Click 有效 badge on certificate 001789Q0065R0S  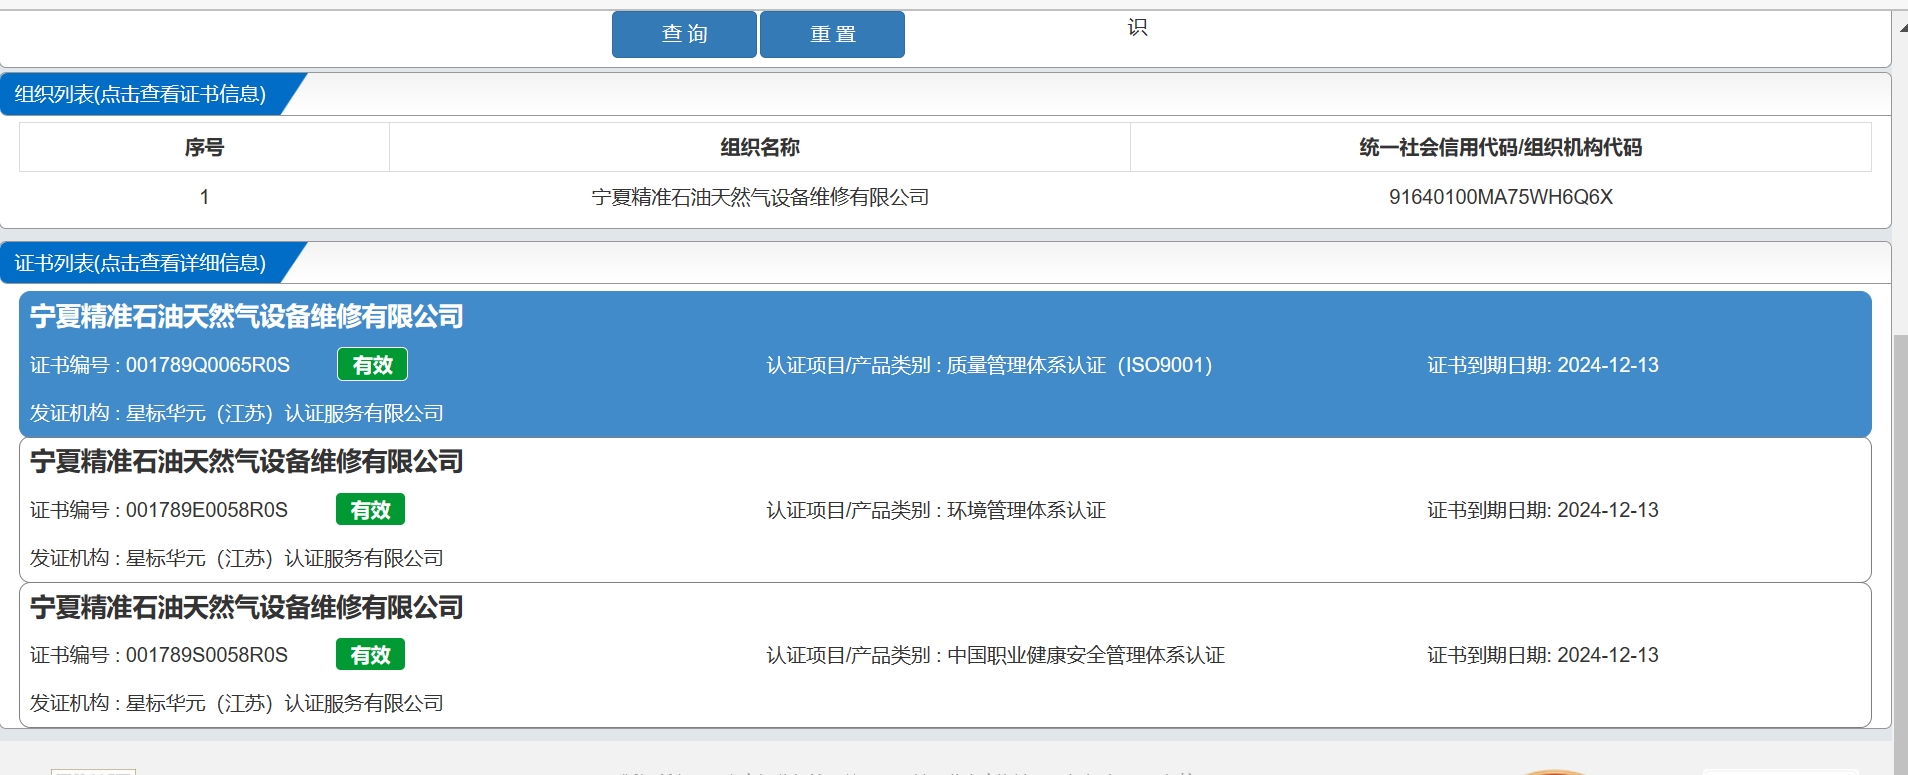point(372,365)
